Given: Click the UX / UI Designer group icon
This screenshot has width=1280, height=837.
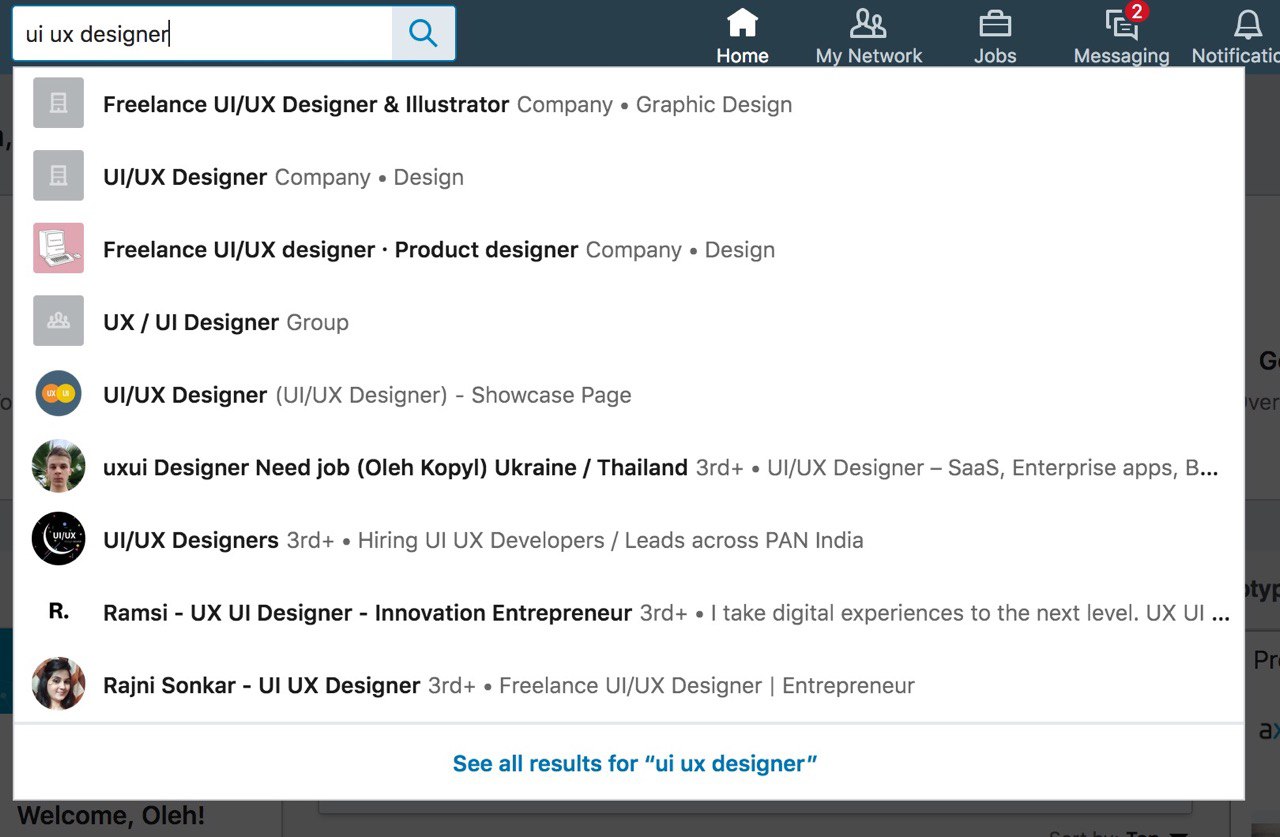Looking at the screenshot, I should [58, 321].
